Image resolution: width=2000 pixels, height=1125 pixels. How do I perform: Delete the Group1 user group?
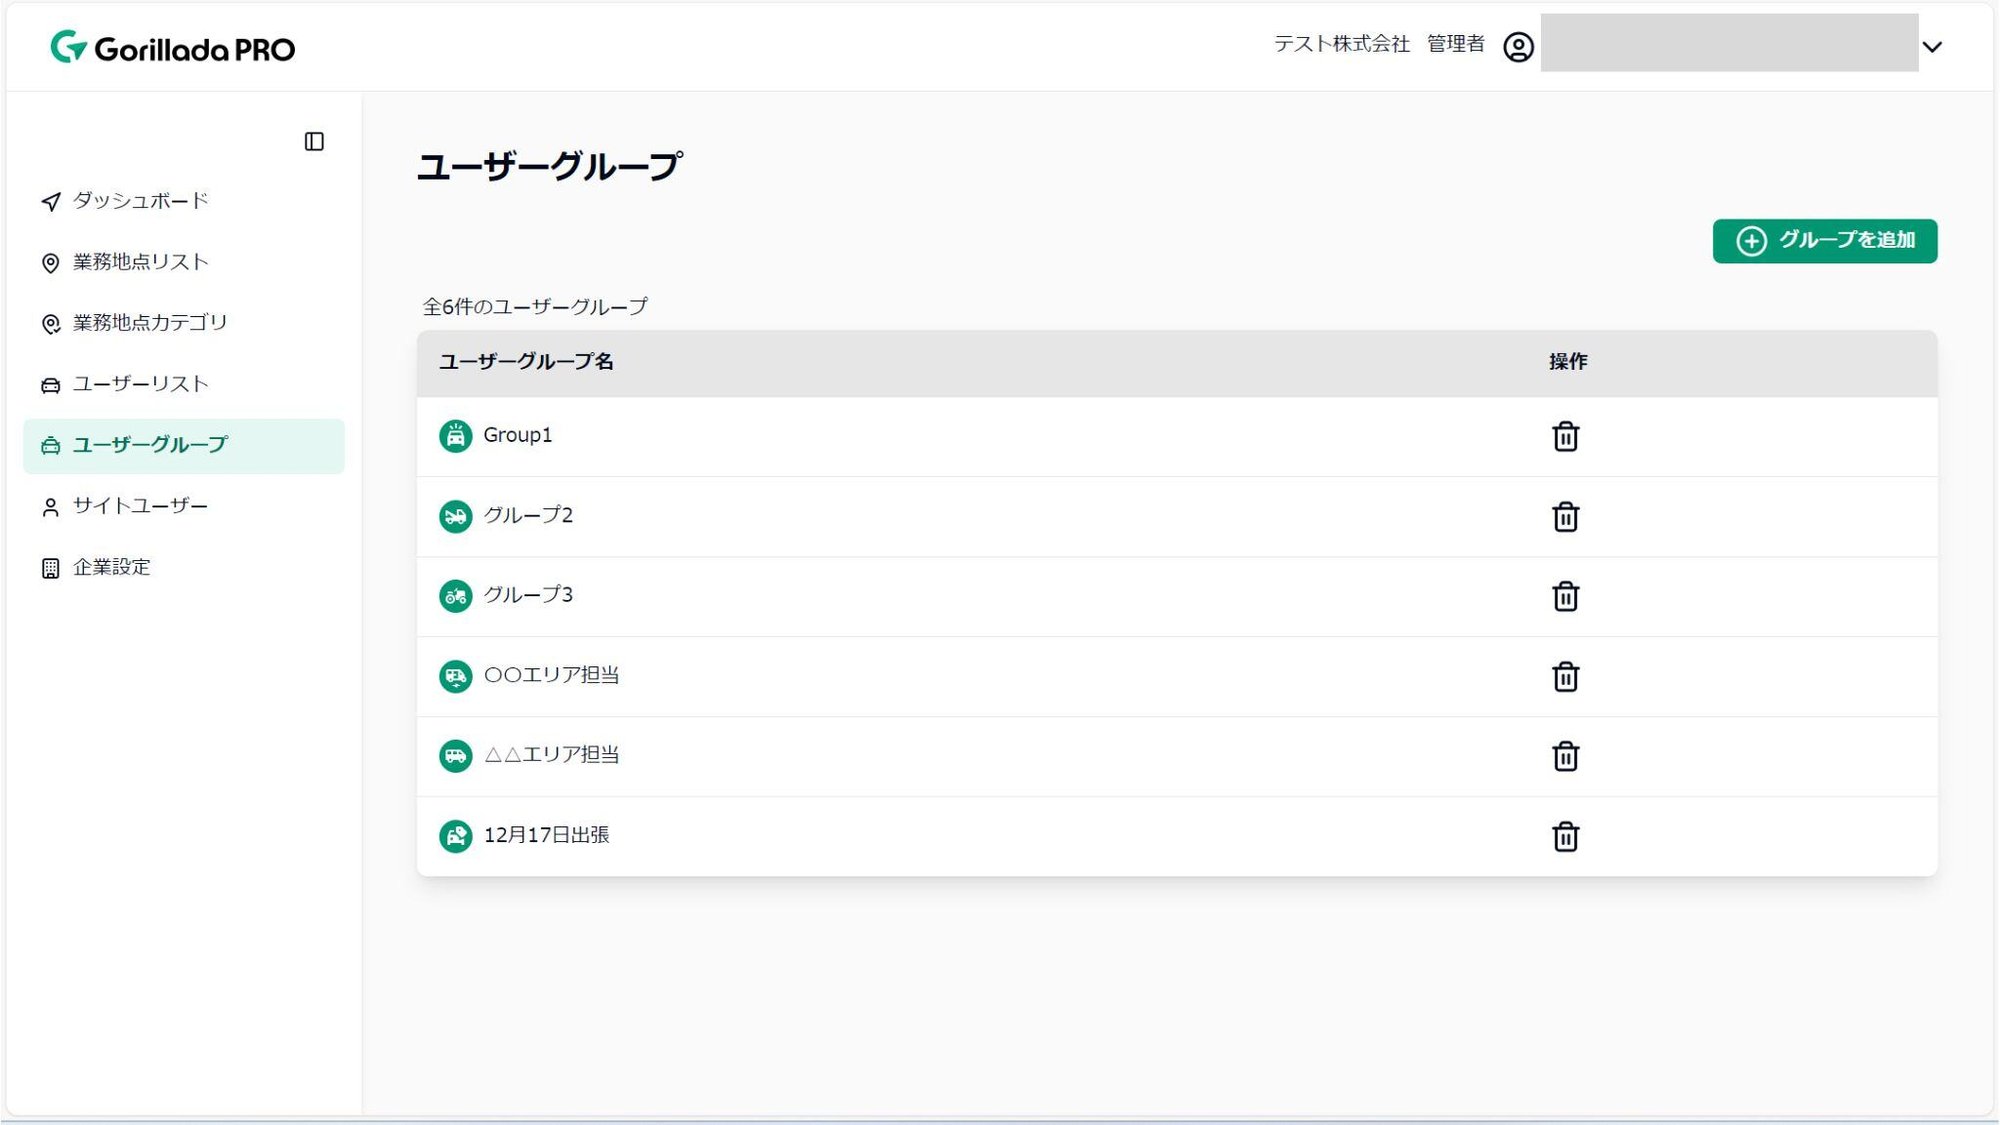point(1565,436)
